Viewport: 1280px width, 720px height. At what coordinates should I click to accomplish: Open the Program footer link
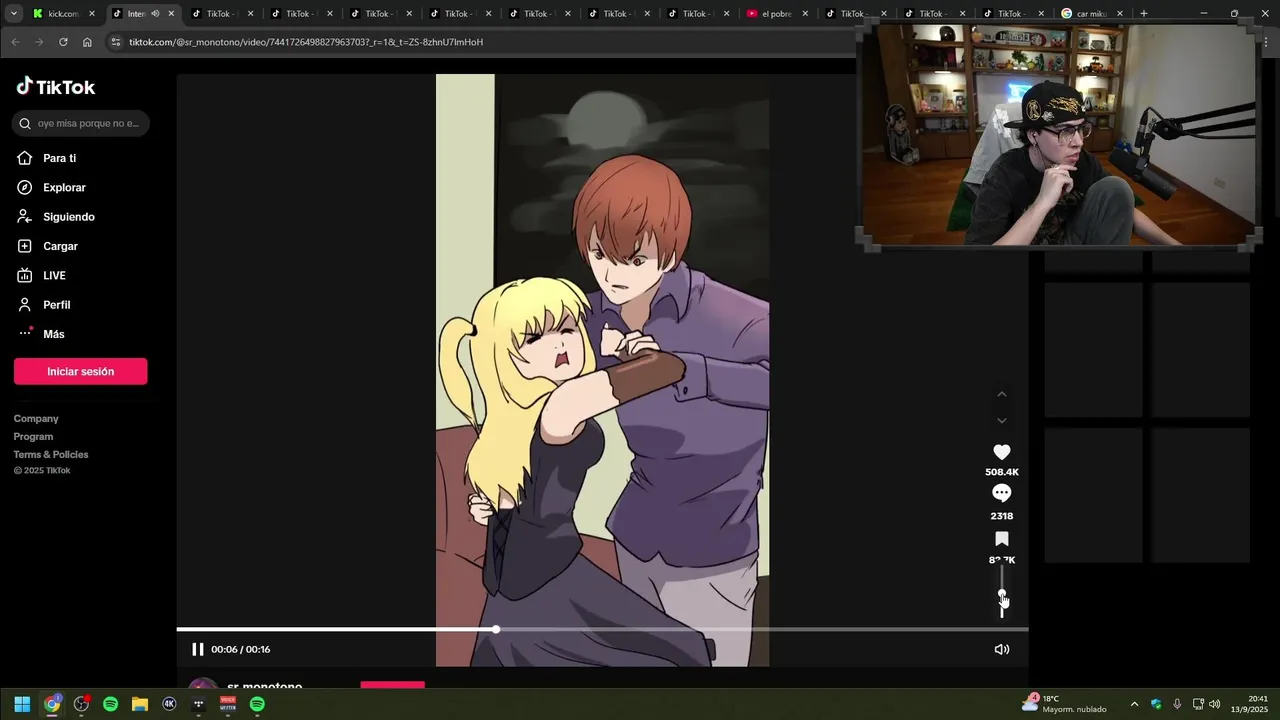point(33,437)
